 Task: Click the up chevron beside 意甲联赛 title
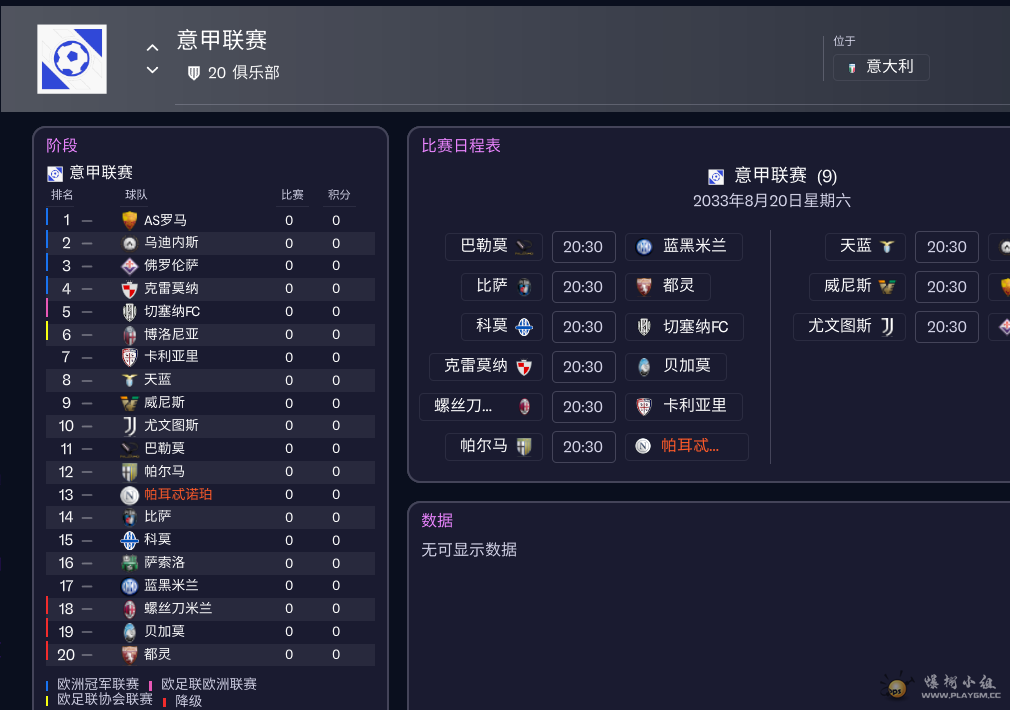[x=152, y=47]
